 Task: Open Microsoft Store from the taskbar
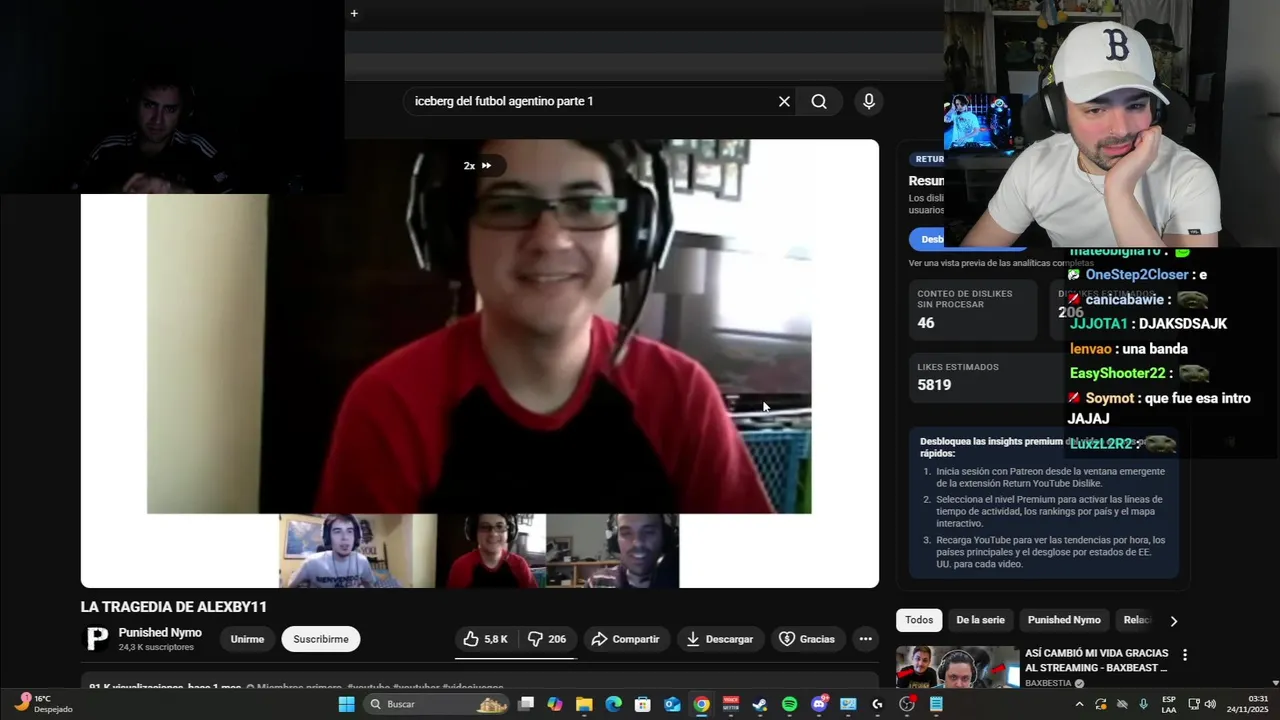click(643, 704)
